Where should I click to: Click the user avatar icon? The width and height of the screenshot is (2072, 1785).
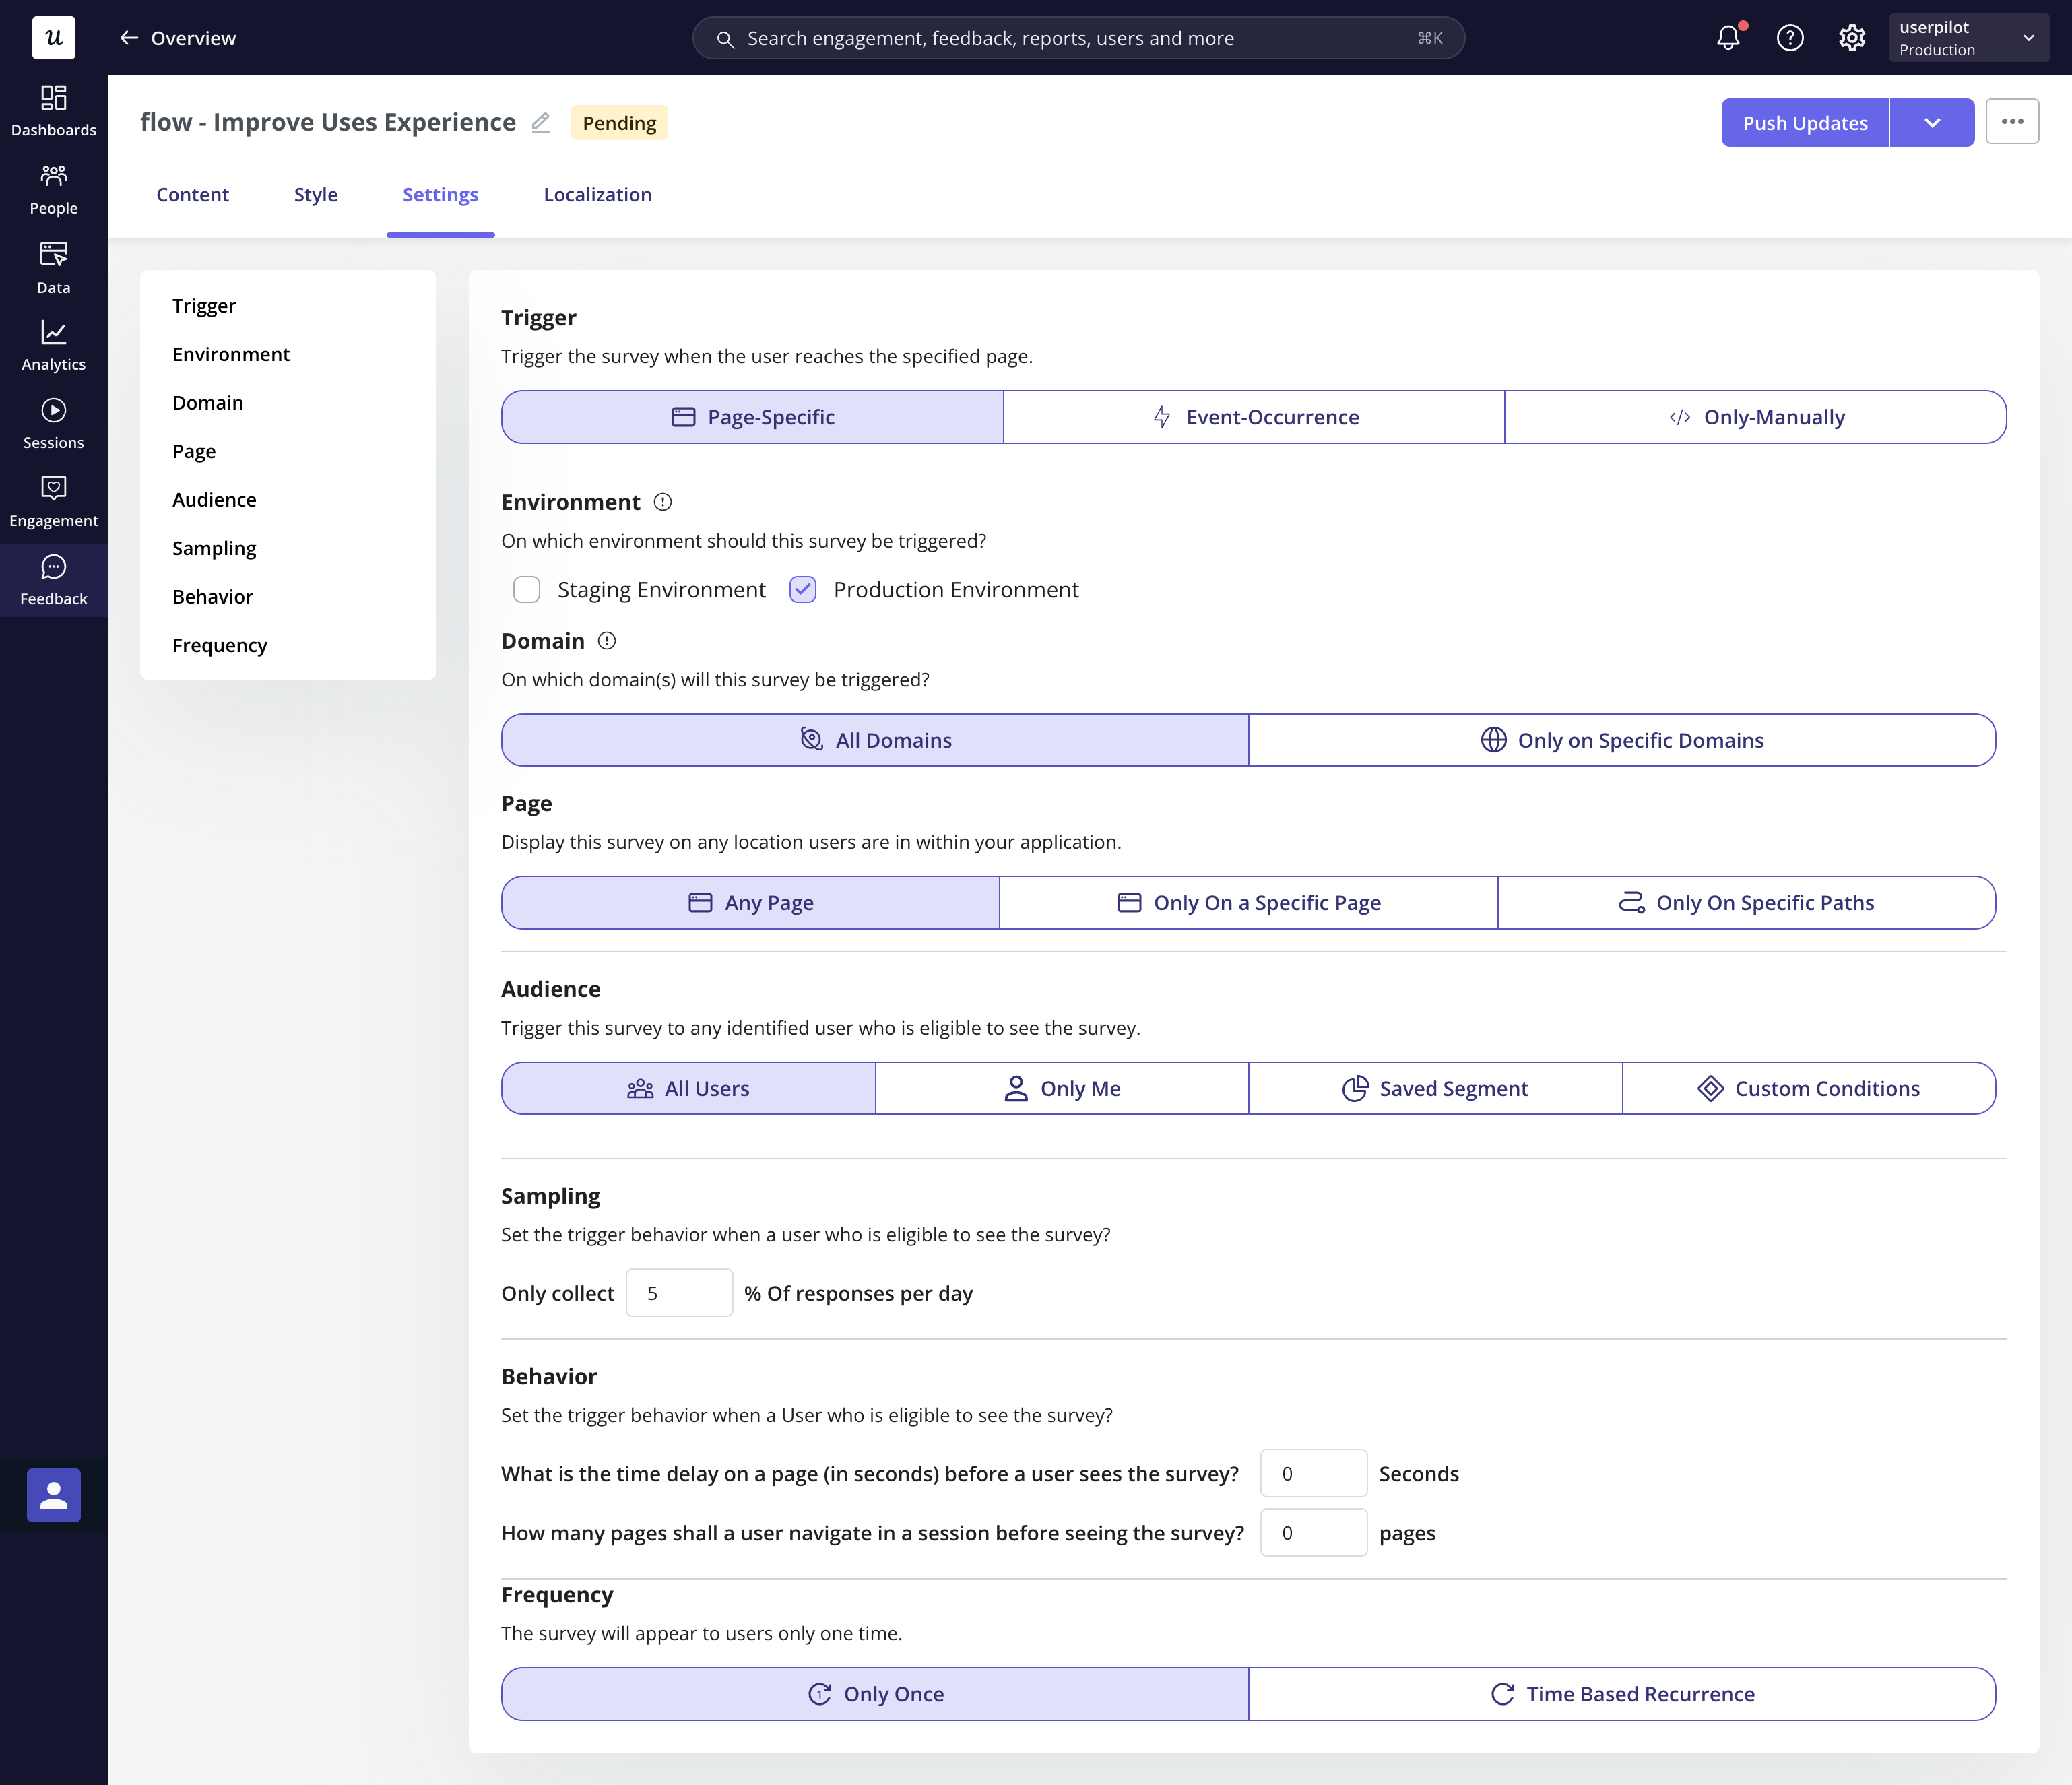tap(54, 1495)
